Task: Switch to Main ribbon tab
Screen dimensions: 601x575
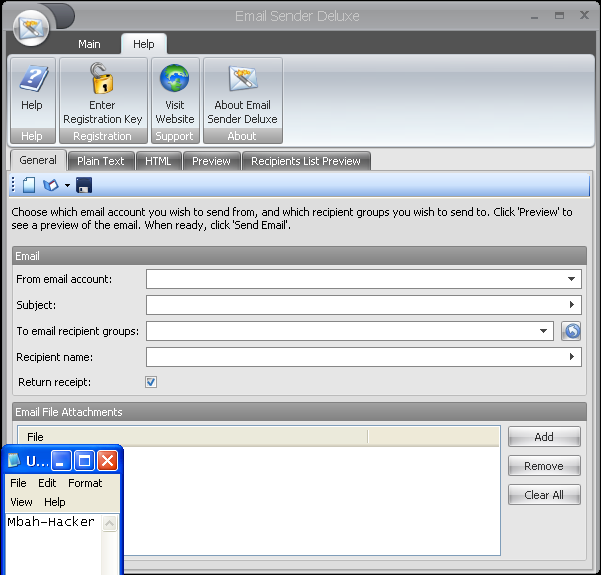Action: pos(89,44)
